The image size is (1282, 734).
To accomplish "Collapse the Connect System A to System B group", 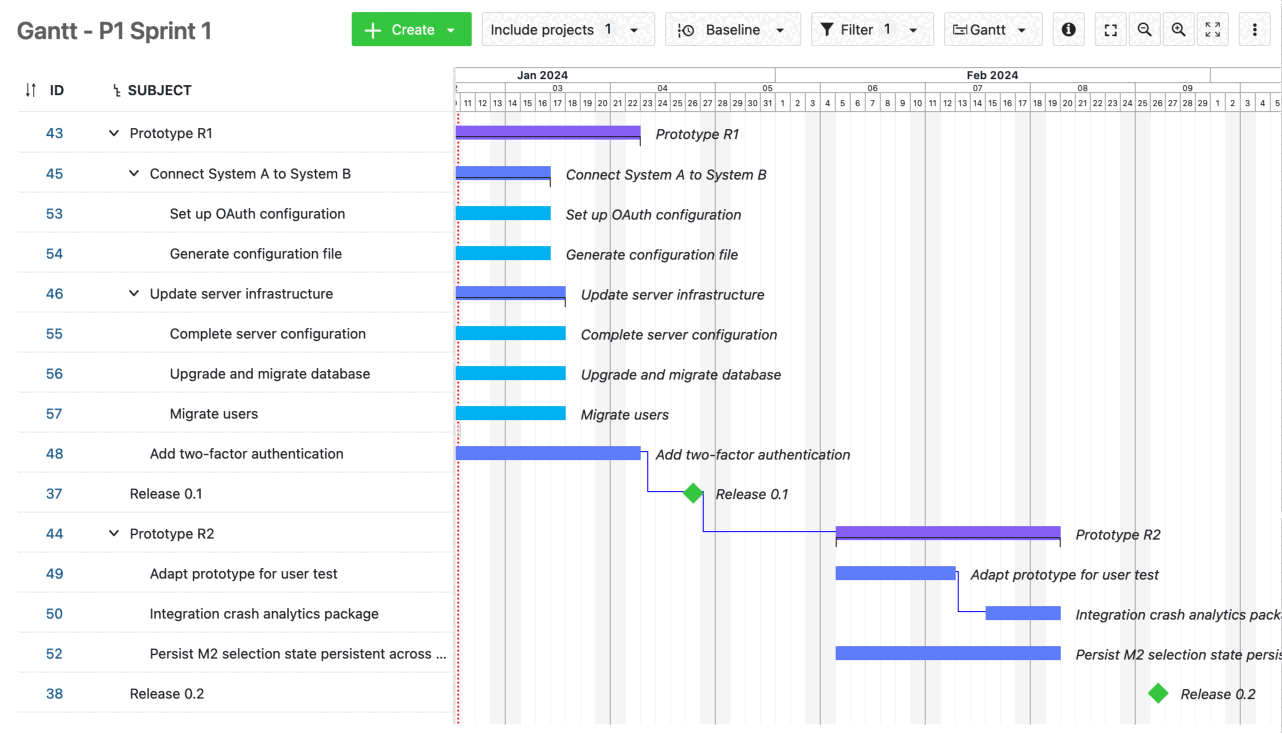I will click(x=133, y=173).
